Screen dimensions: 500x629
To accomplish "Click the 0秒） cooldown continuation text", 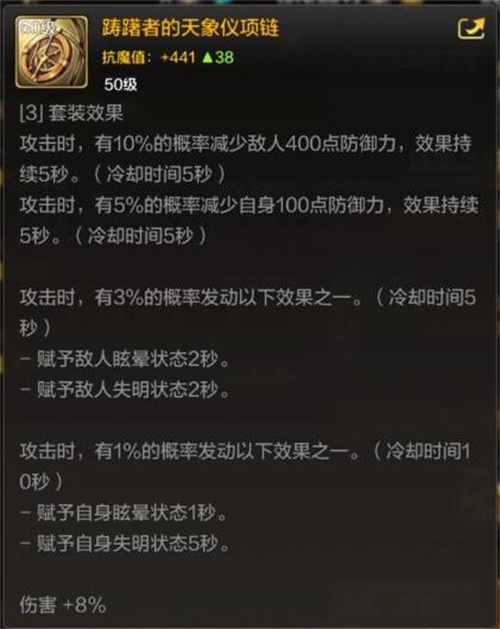I will click(x=41, y=482).
